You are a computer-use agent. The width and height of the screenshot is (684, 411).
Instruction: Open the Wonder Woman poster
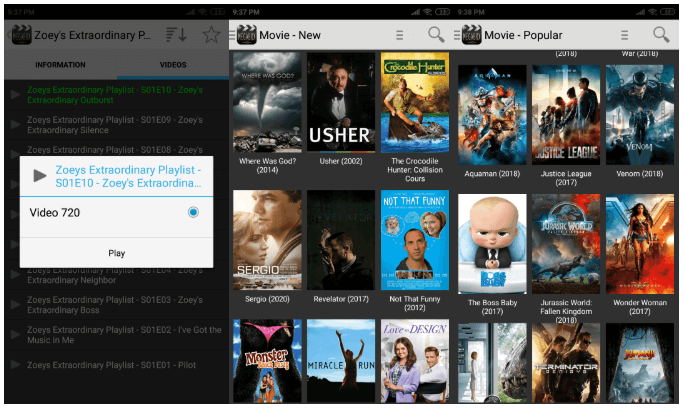pos(640,244)
